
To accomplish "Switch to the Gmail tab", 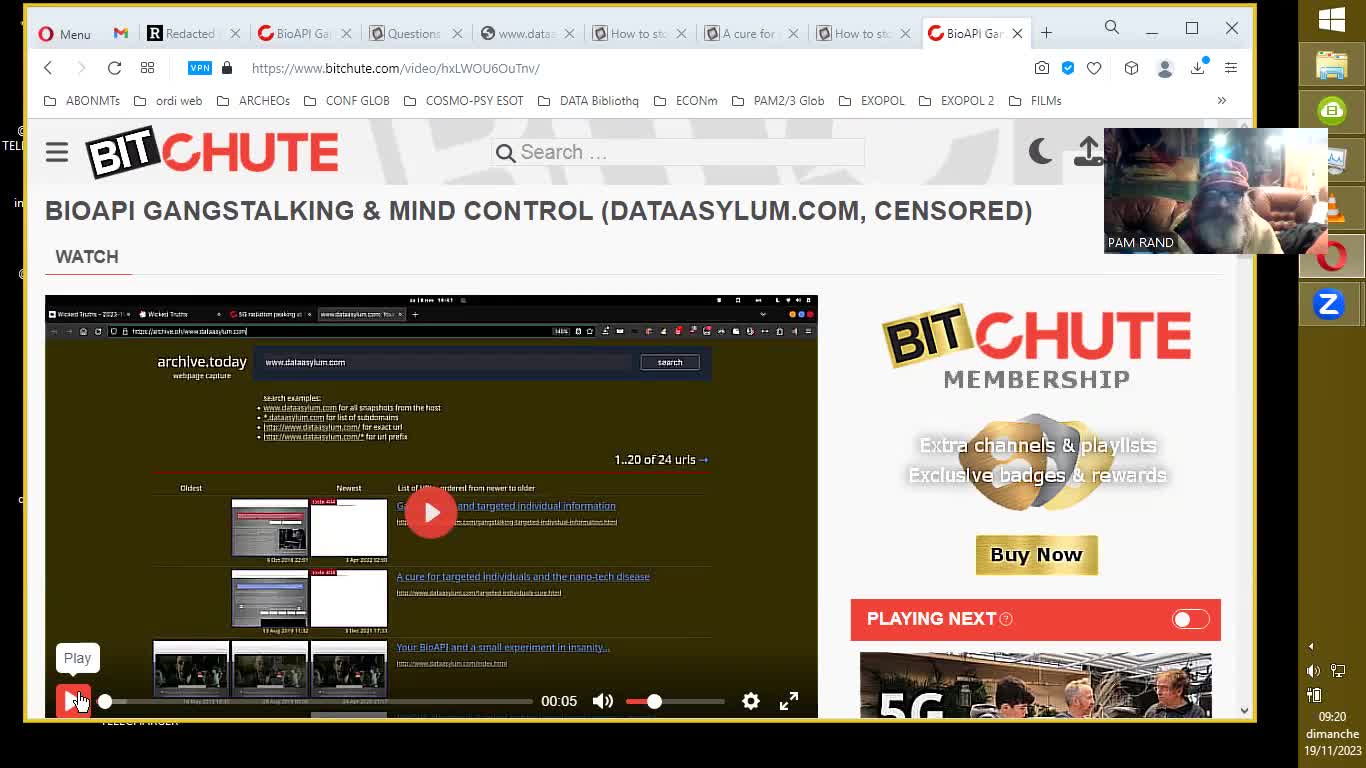I will point(121,33).
